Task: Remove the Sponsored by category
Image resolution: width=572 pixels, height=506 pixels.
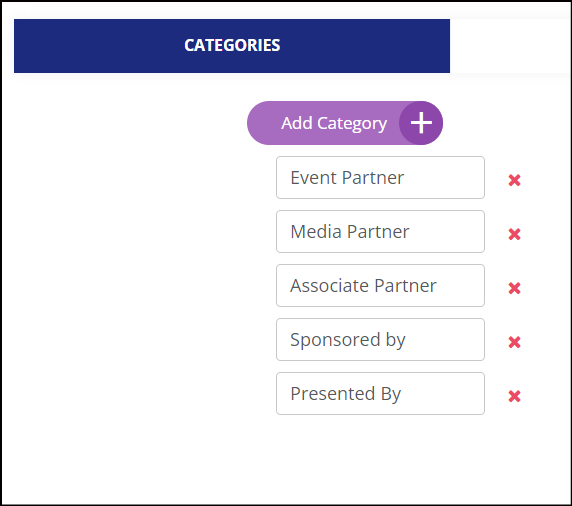Action: [x=514, y=342]
